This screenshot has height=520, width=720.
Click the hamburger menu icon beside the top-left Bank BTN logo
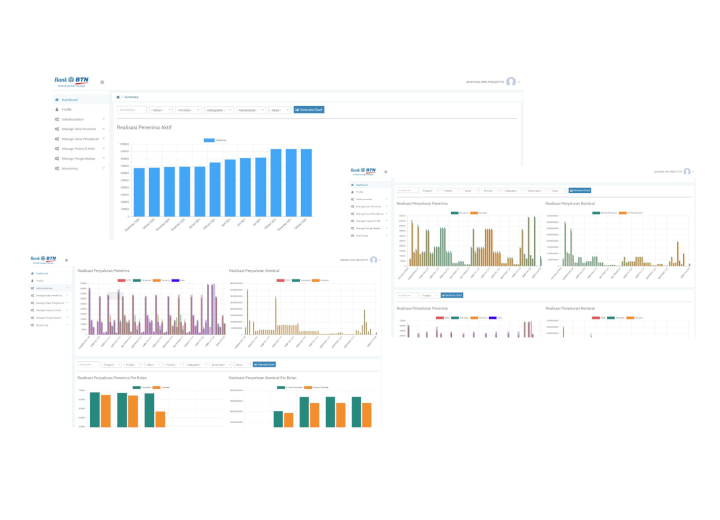[x=102, y=82]
